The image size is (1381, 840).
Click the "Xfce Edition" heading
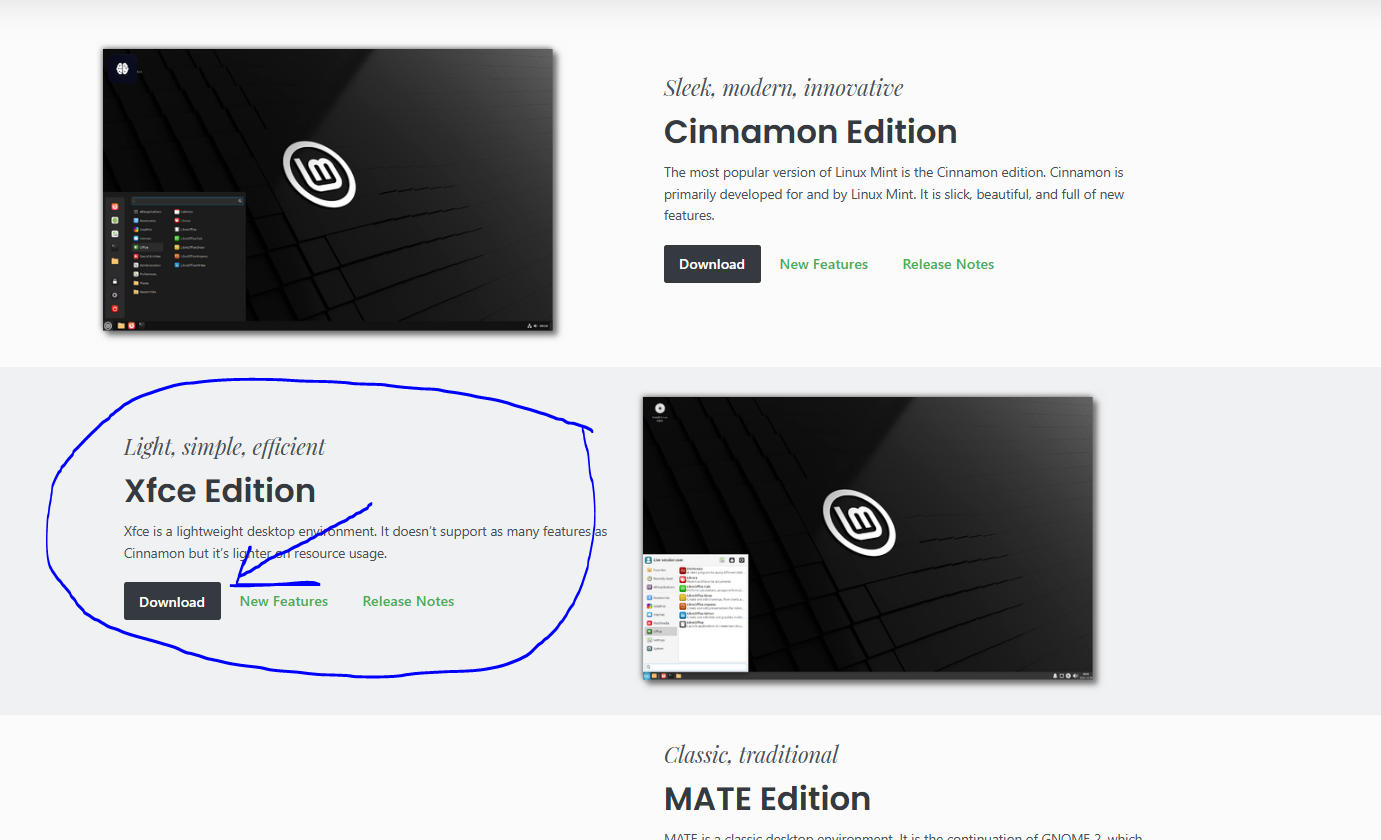220,490
